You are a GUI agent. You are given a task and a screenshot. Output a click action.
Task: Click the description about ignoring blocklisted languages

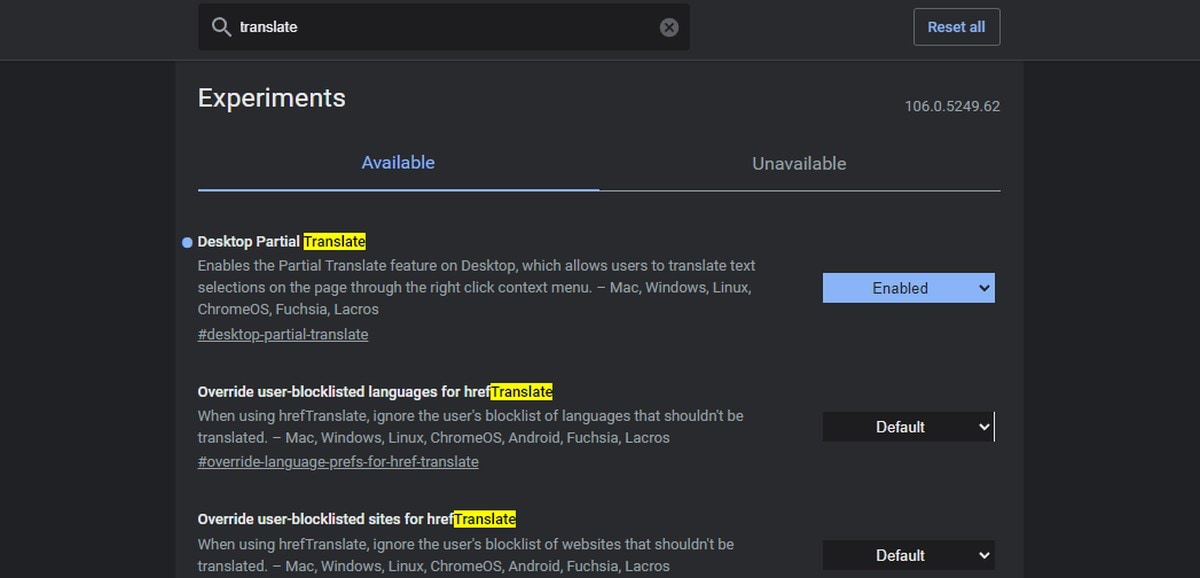[x=470, y=426]
